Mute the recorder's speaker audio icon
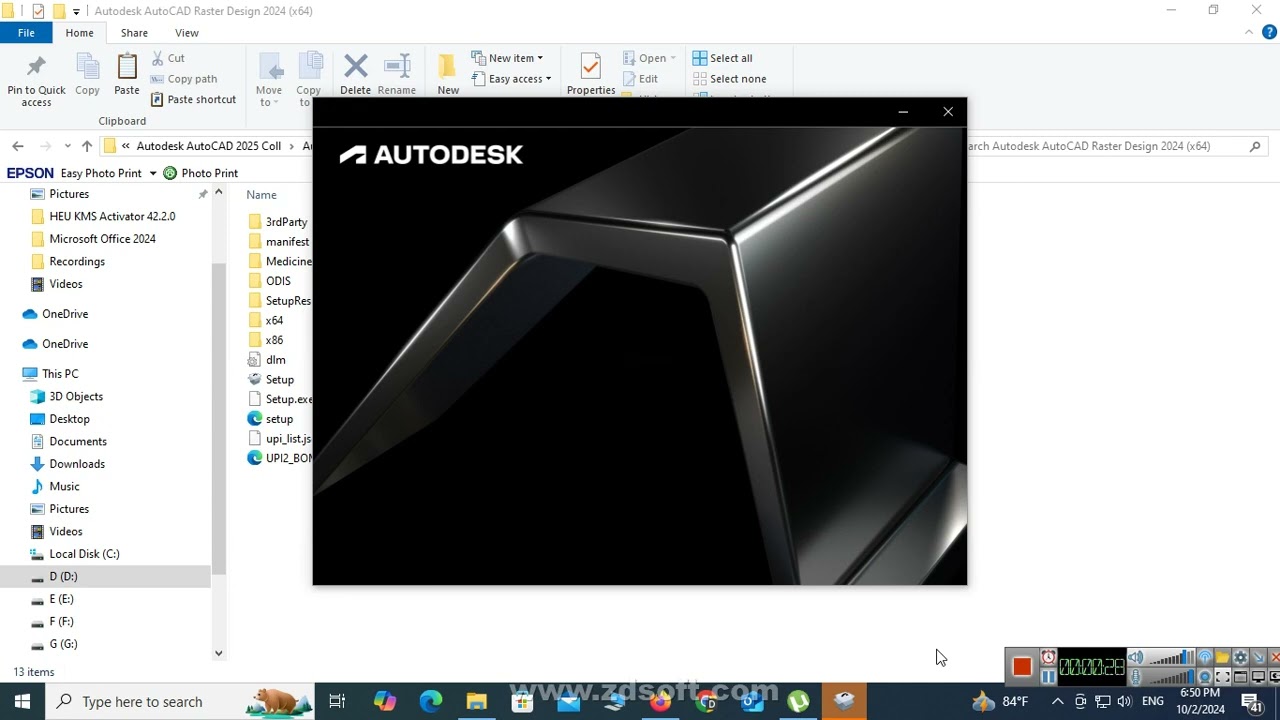The height and width of the screenshot is (720, 1280). point(1135,657)
